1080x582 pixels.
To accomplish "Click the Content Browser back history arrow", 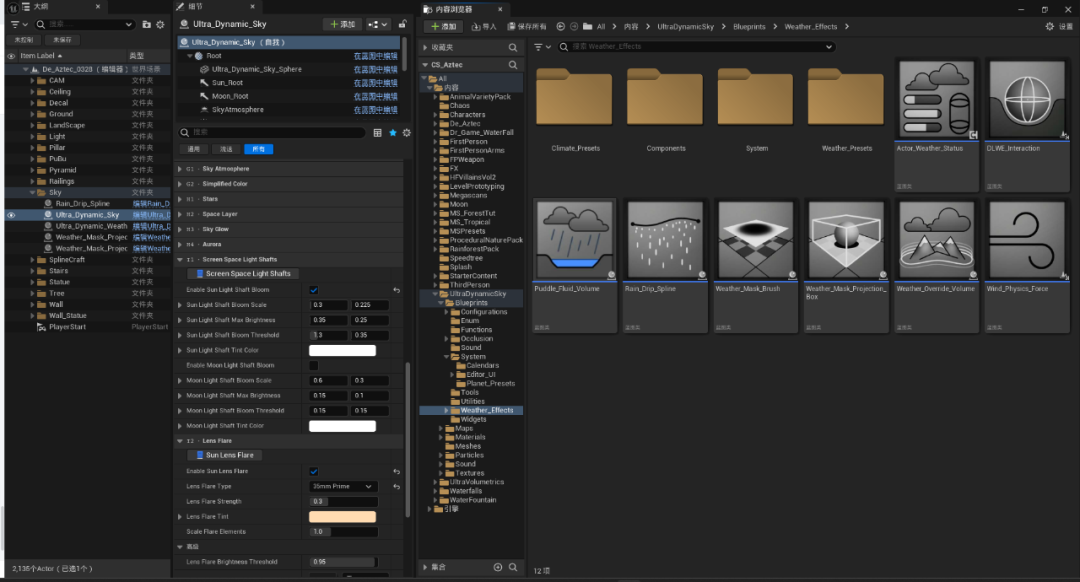I will tap(560, 26).
